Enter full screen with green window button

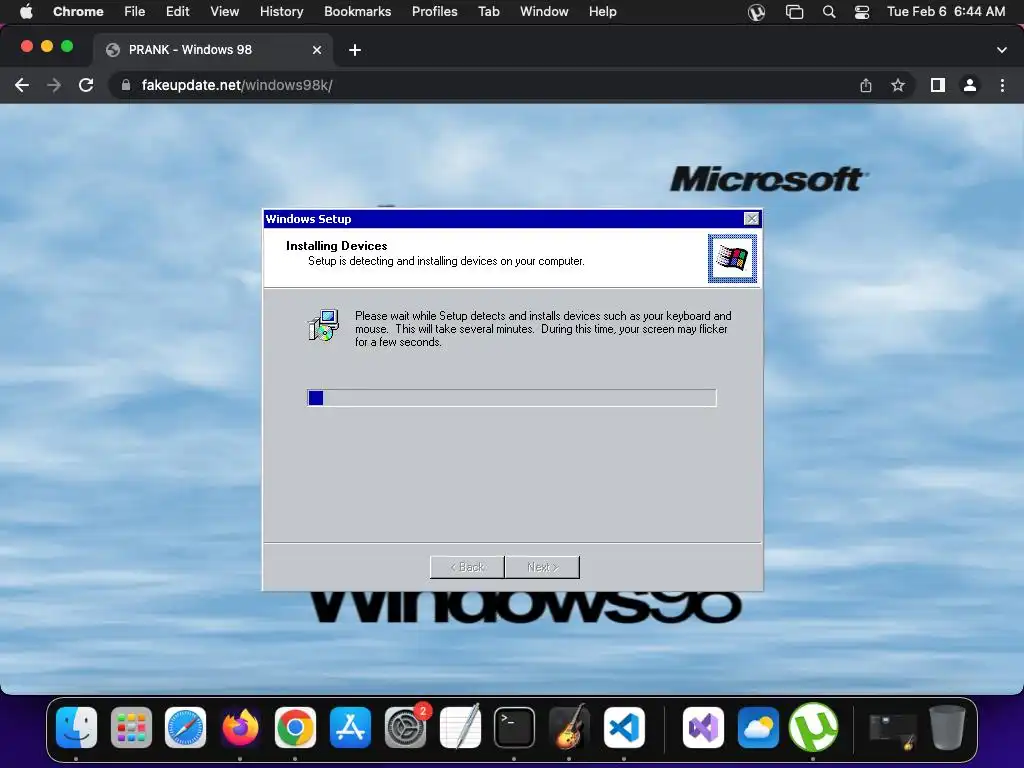coord(67,46)
